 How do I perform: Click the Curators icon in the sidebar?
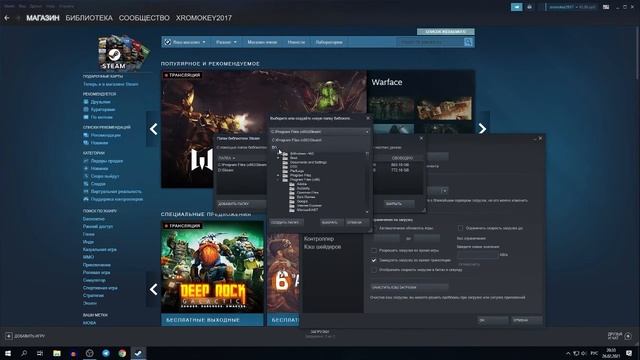[86, 109]
